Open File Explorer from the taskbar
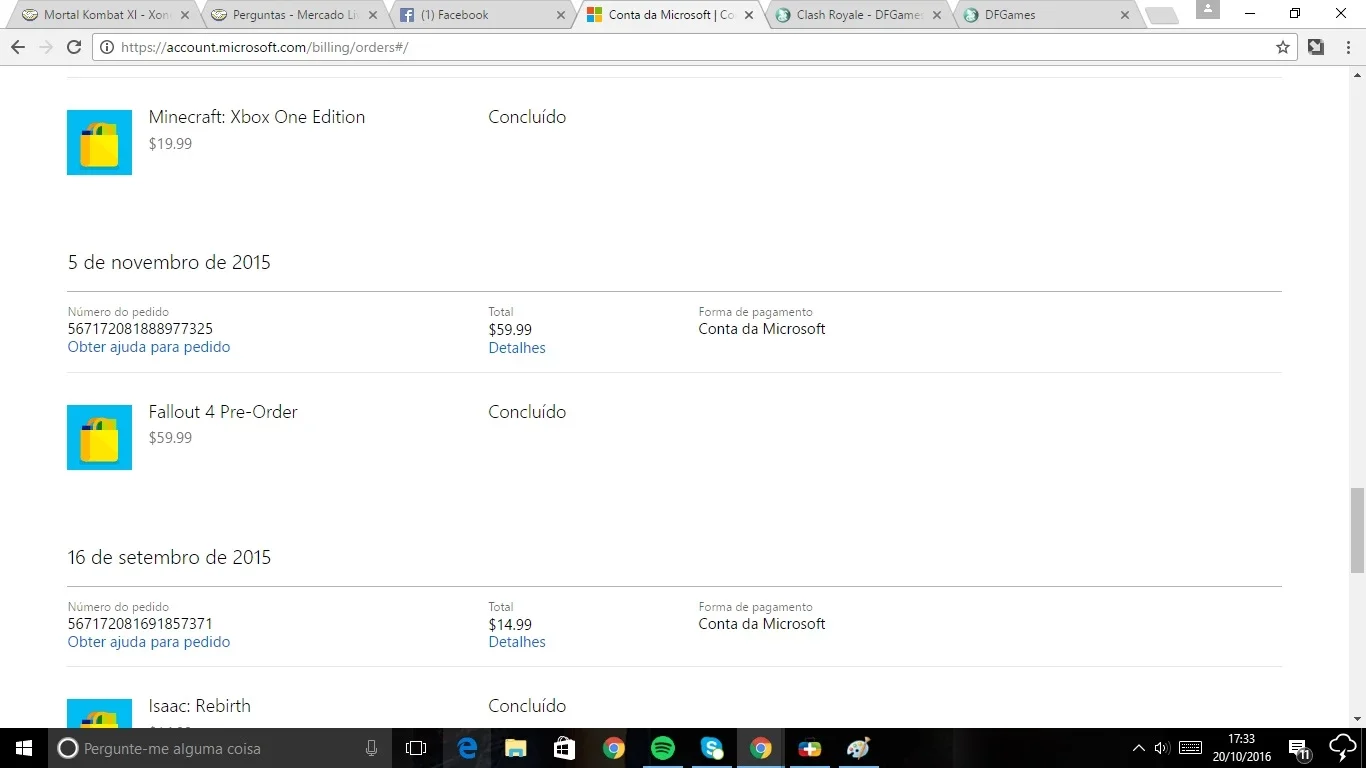This screenshot has width=1366, height=768. (x=516, y=748)
